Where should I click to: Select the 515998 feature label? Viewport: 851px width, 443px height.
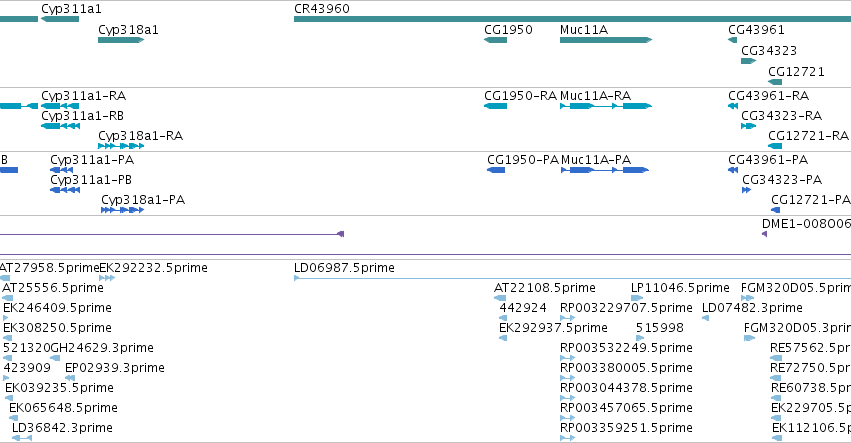660,328
